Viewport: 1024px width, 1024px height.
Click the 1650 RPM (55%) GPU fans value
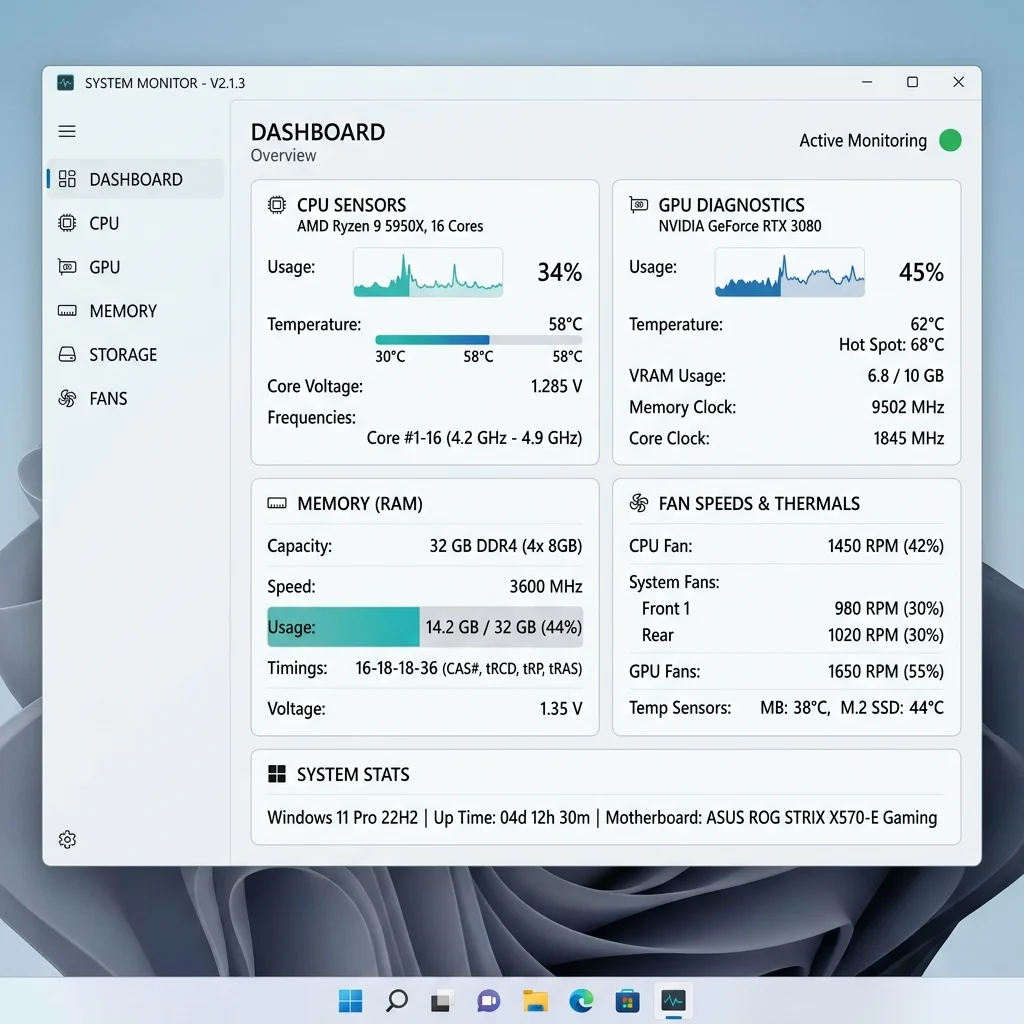[x=886, y=671]
